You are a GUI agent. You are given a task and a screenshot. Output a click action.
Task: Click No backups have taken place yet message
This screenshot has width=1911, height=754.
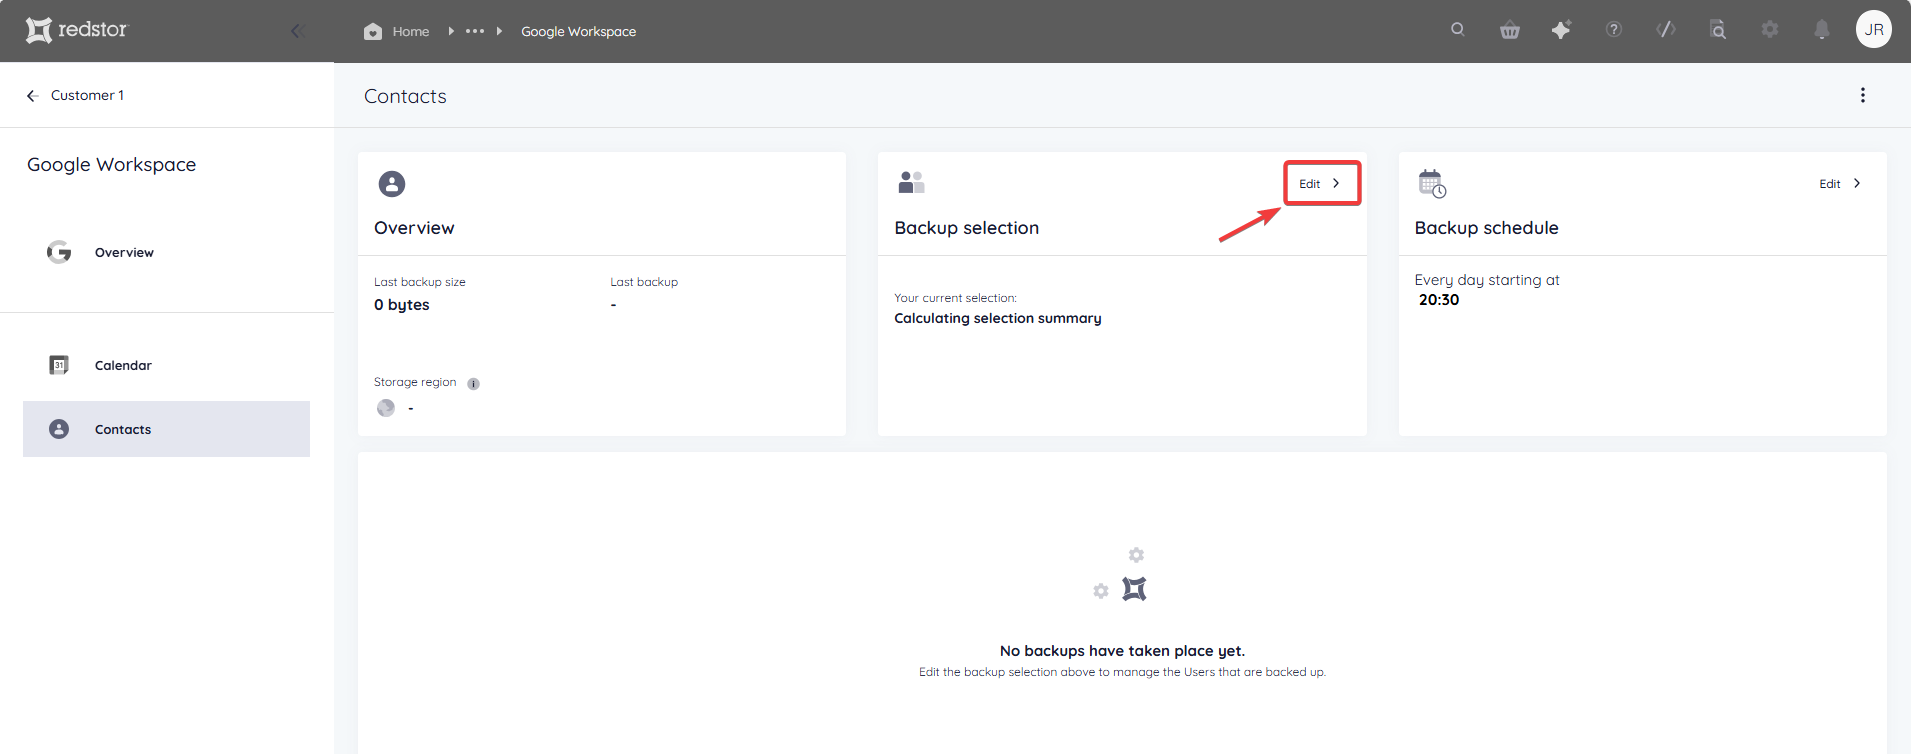[x=1122, y=651]
